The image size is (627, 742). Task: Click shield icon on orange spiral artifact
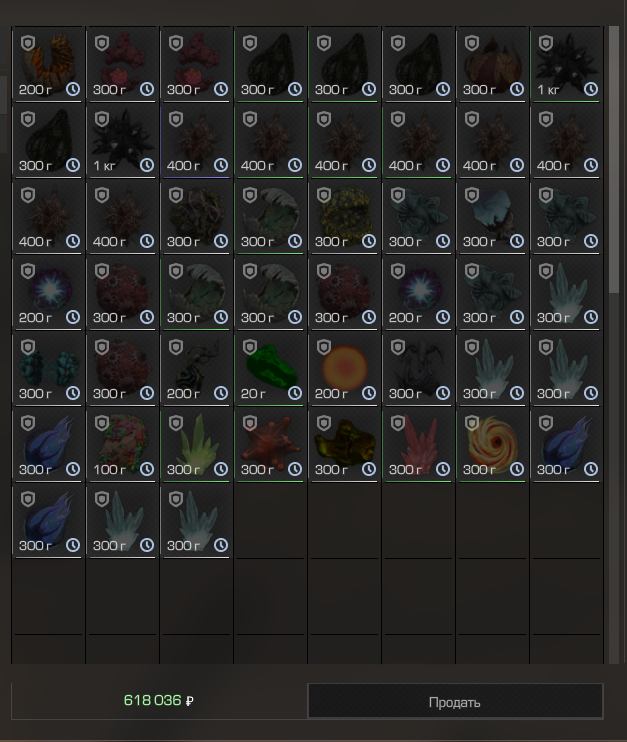[x=472, y=424]
